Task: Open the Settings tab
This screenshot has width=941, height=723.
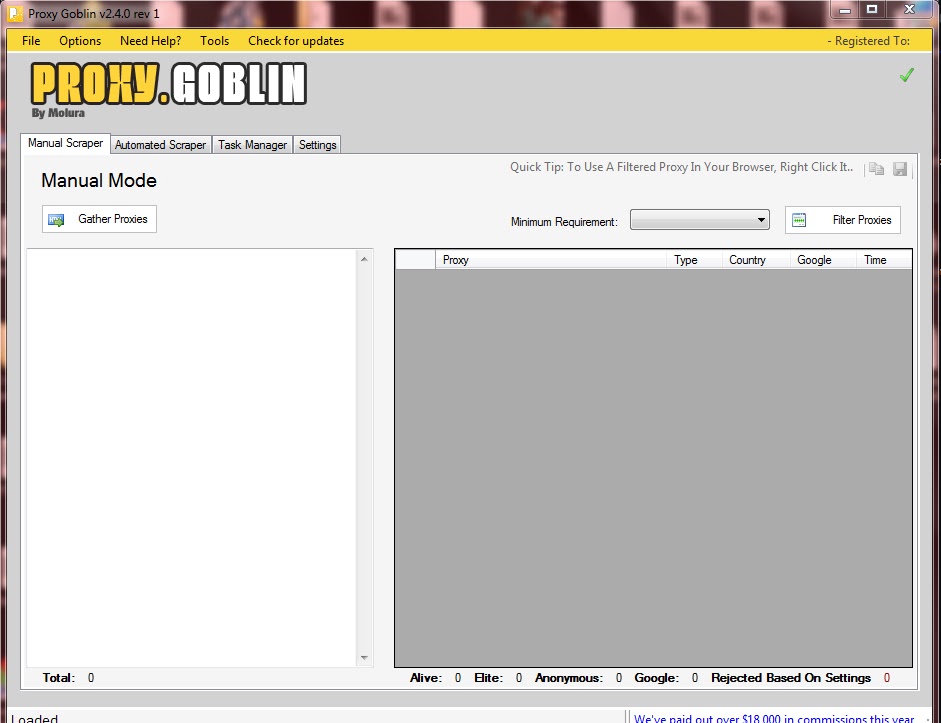Action: (x=317, y=145)
